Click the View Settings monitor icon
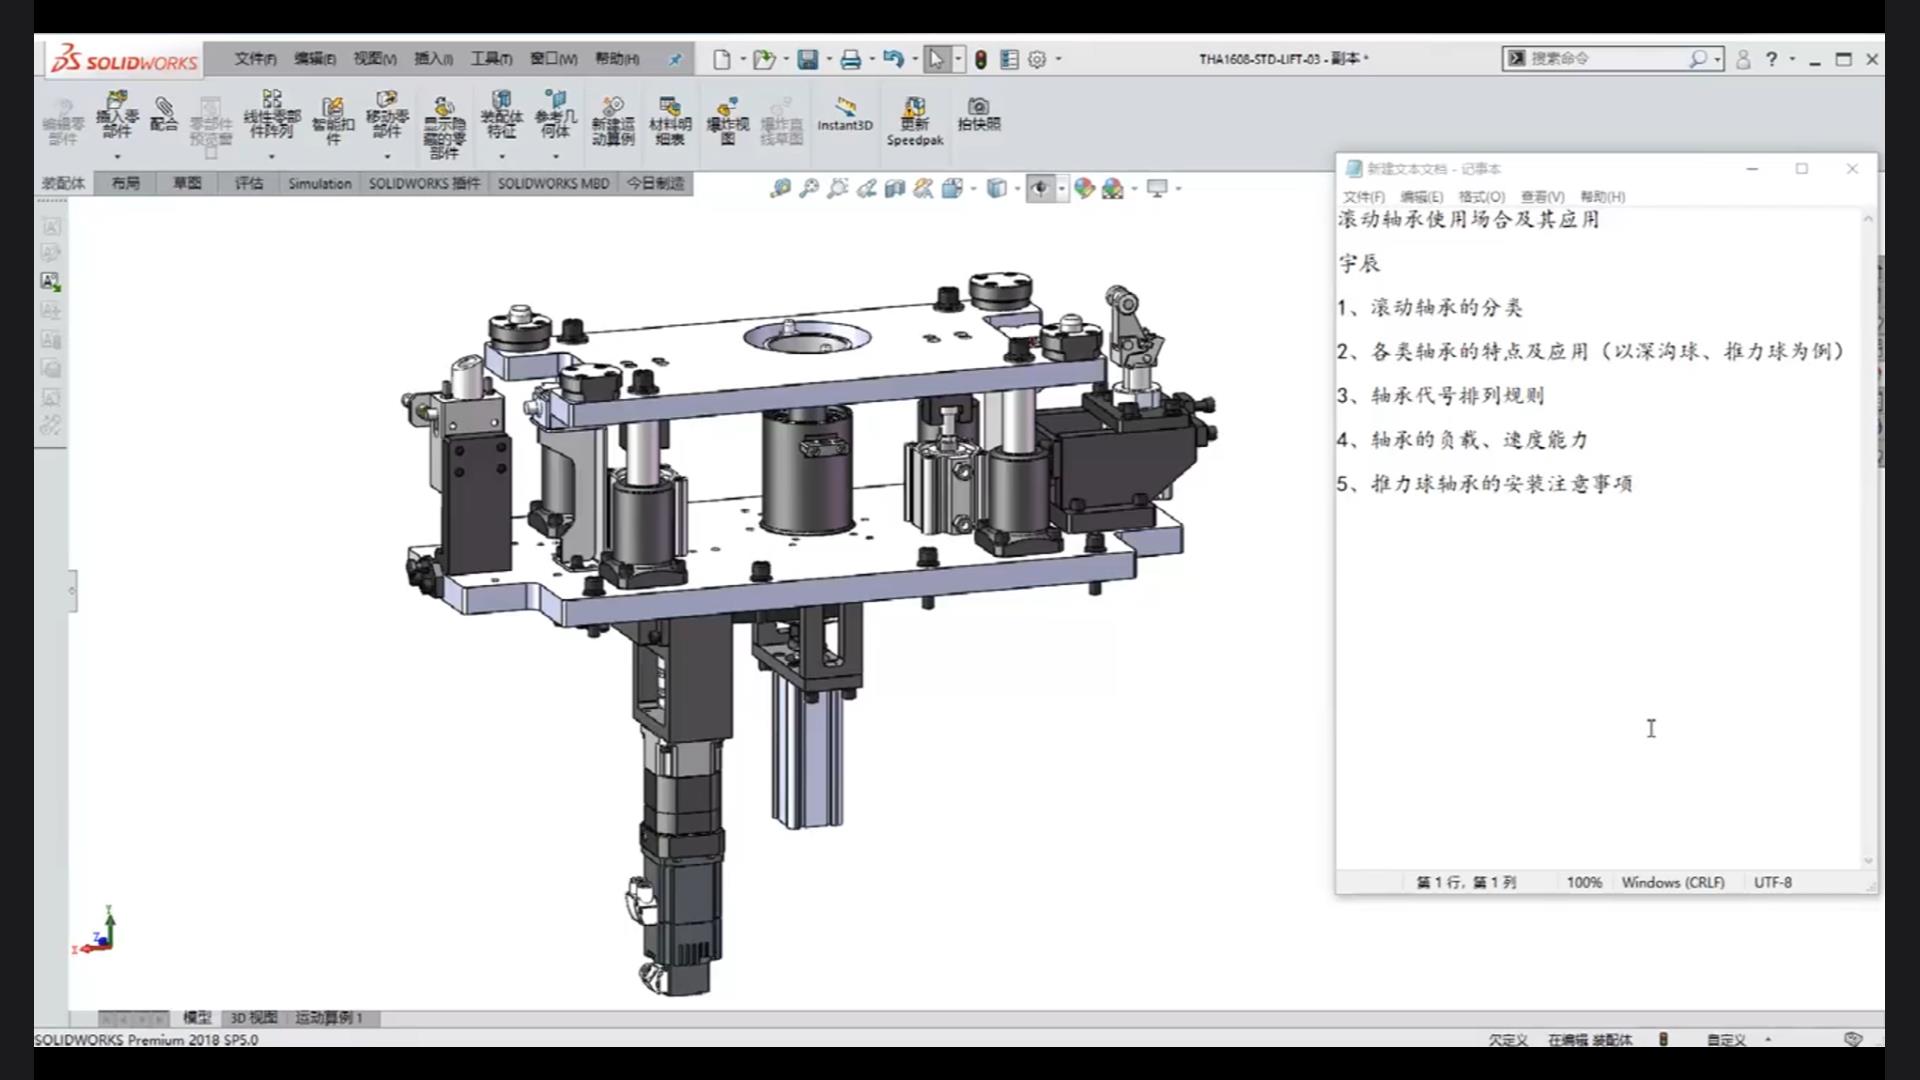 click(x=1157, y=188)
